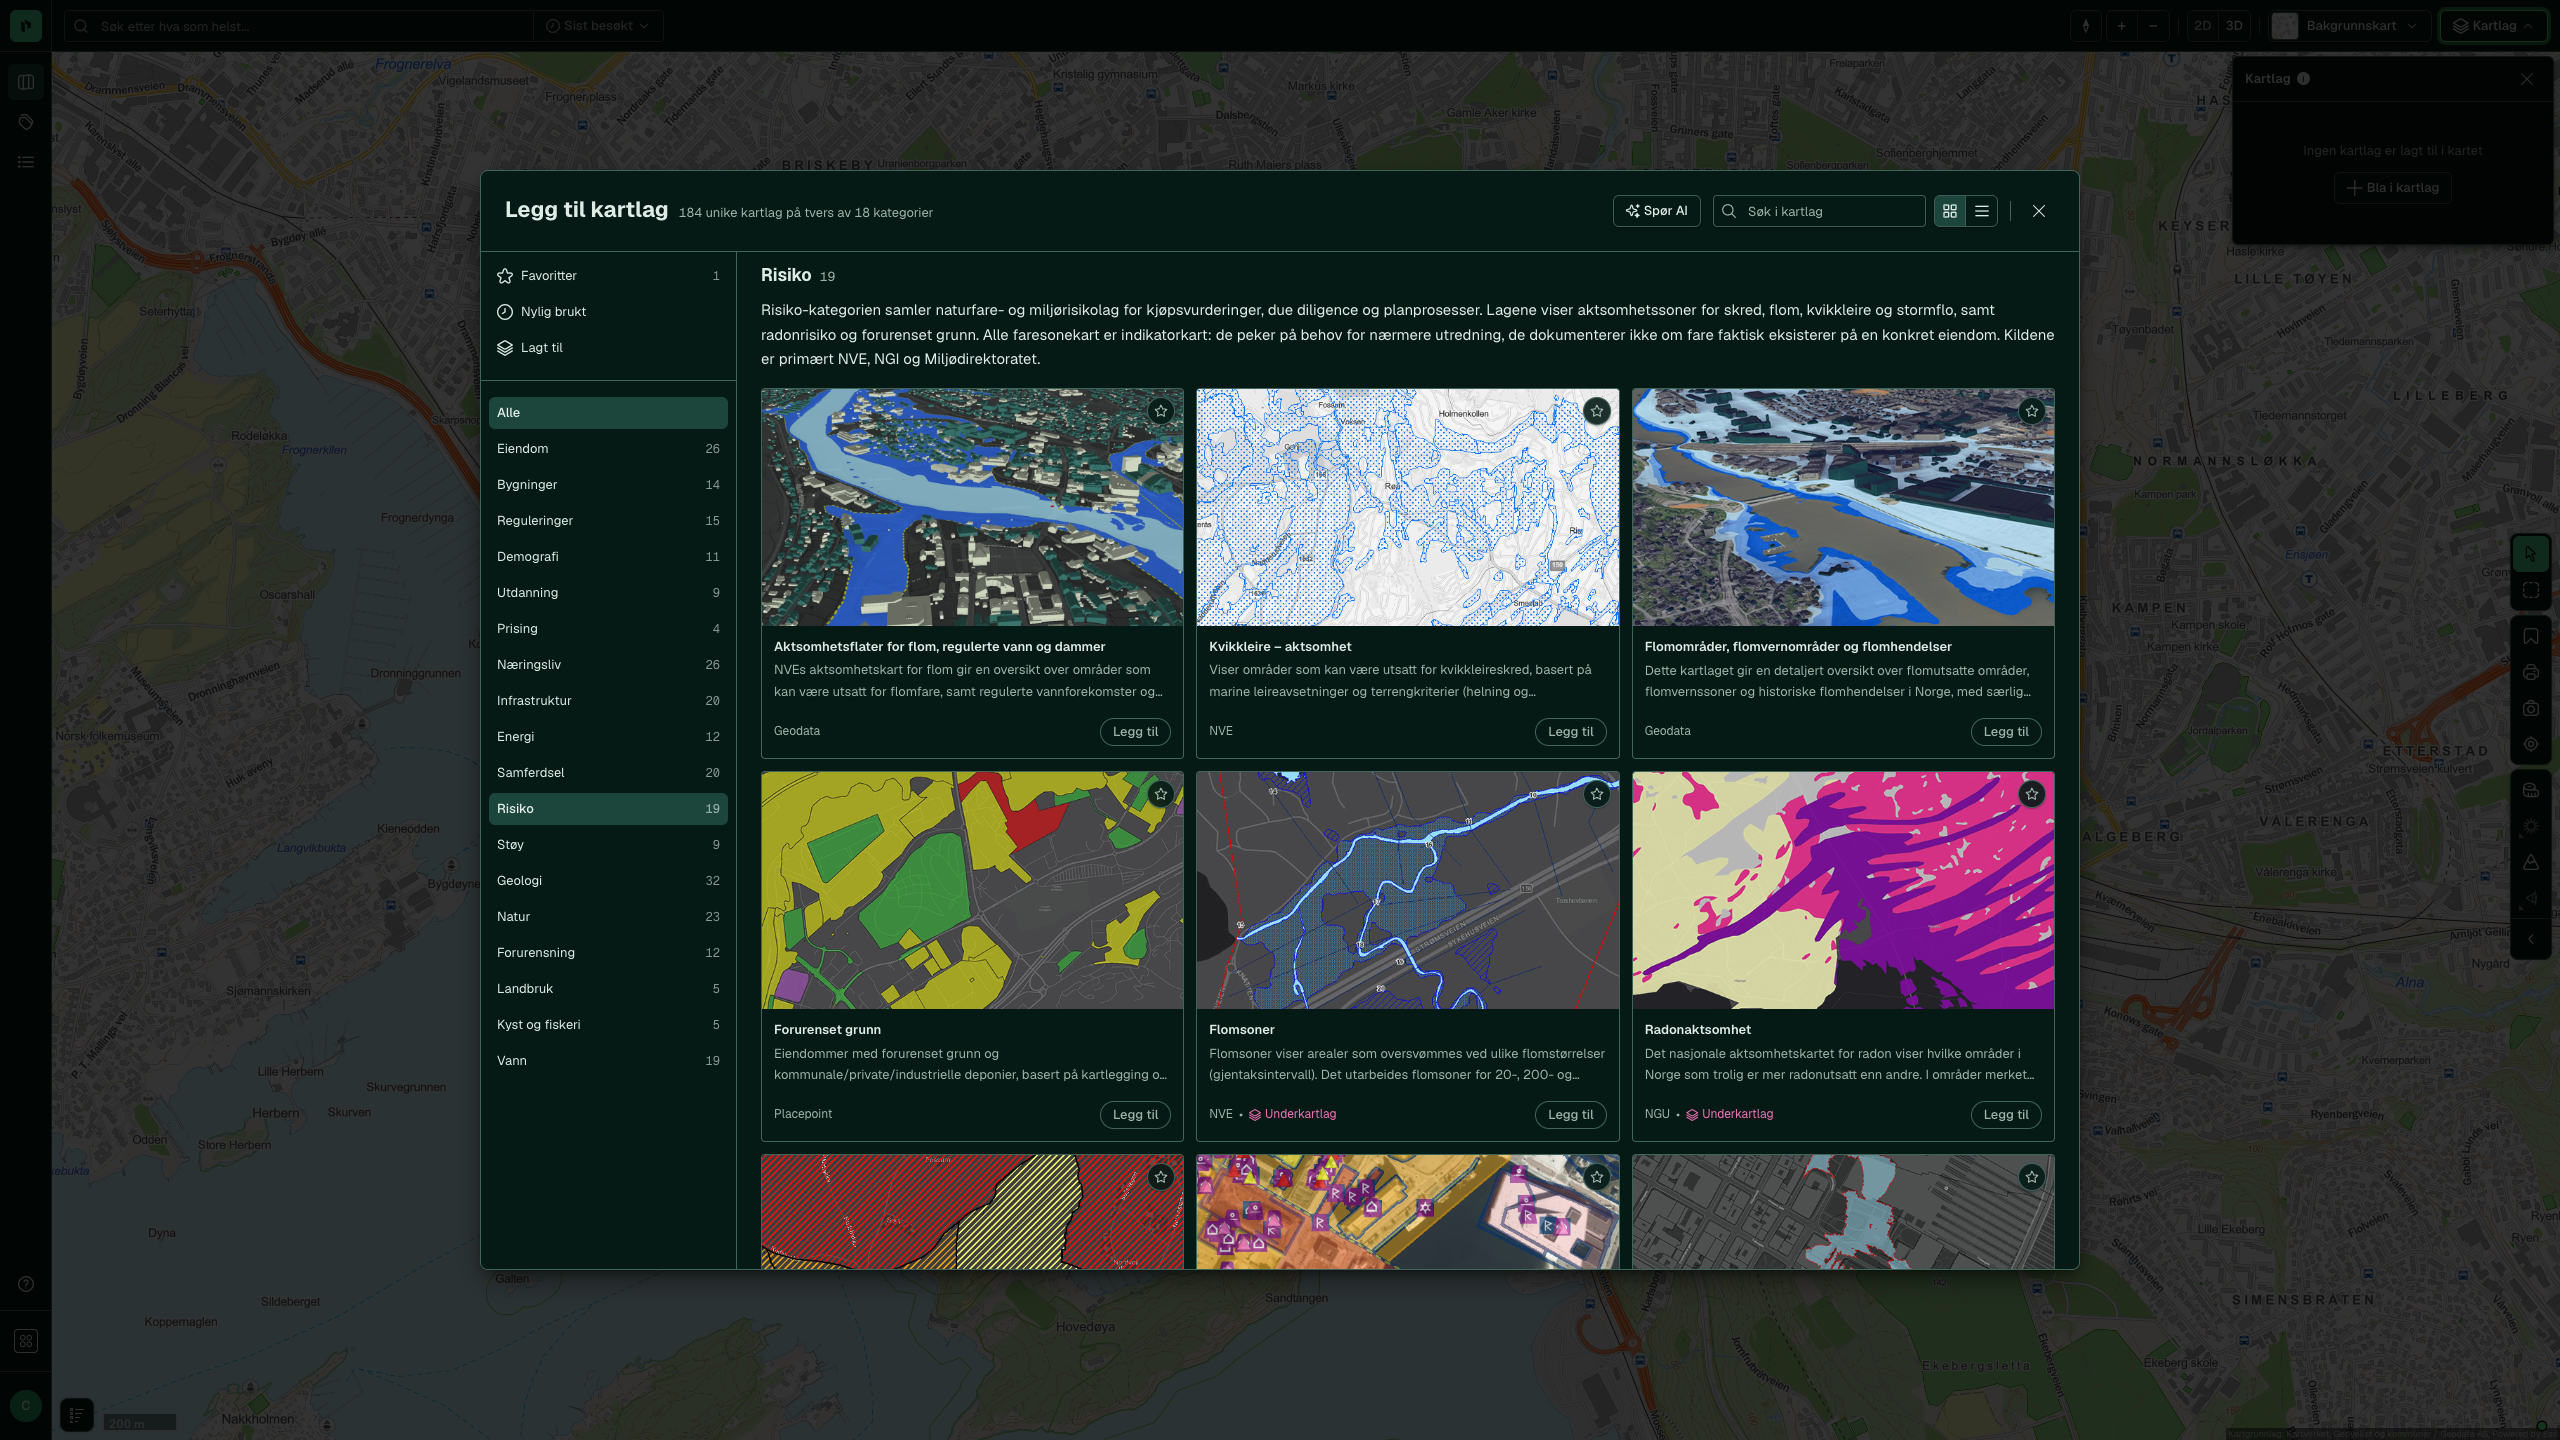This screenshot has width=2560, height=1440.
Task: Select the Støy category
Action: click(608, 845)
